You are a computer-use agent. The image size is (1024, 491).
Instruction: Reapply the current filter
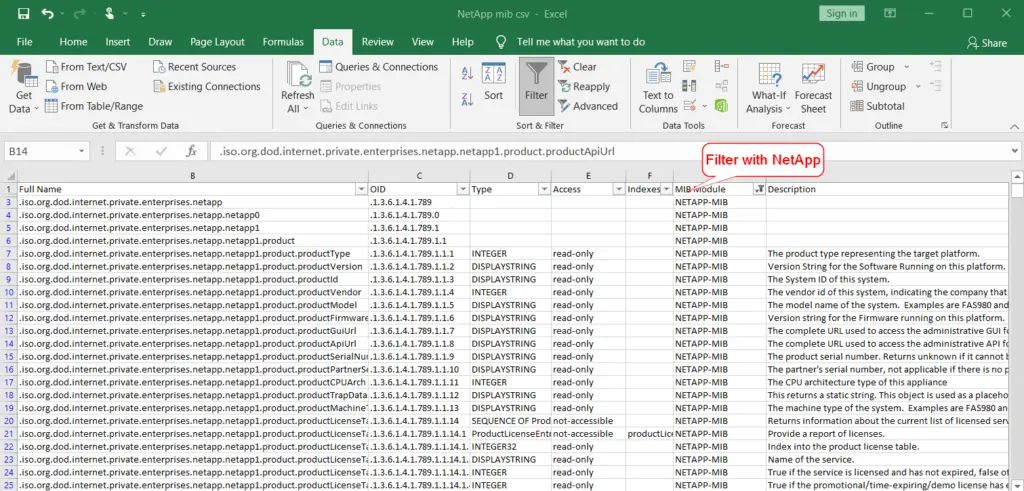[584, 86]
